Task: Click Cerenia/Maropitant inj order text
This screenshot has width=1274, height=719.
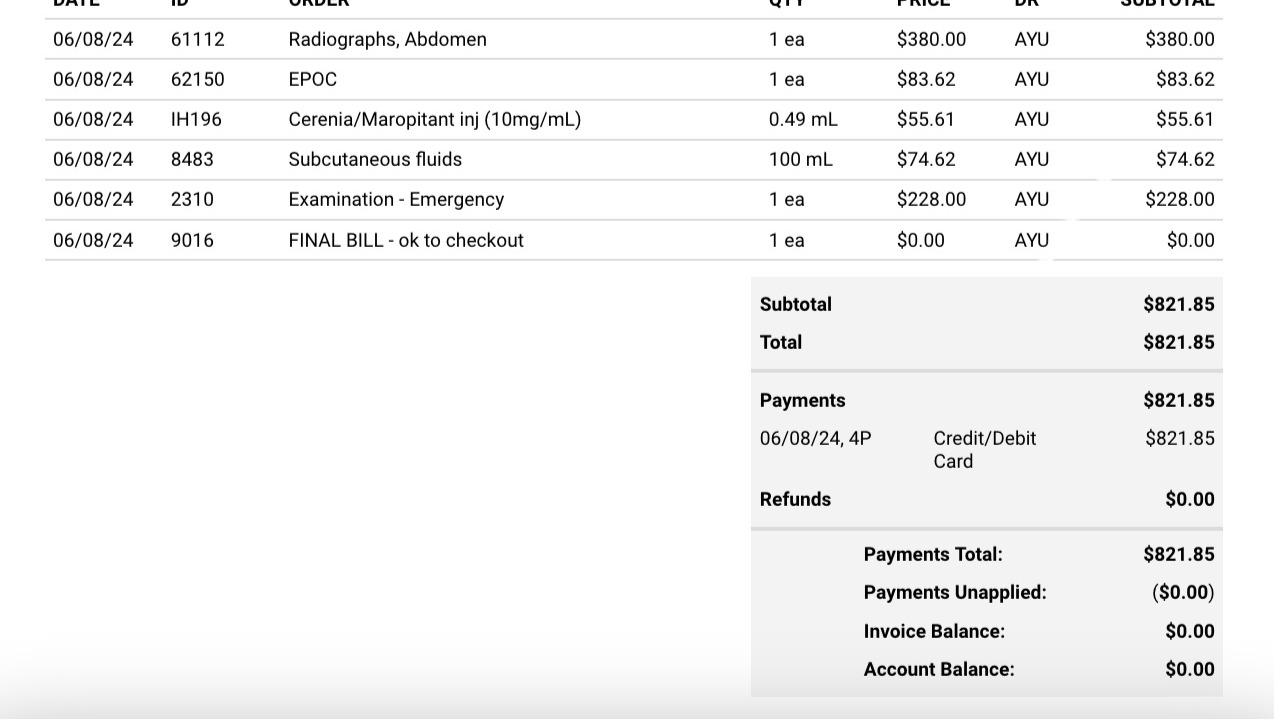Action: 434,120
